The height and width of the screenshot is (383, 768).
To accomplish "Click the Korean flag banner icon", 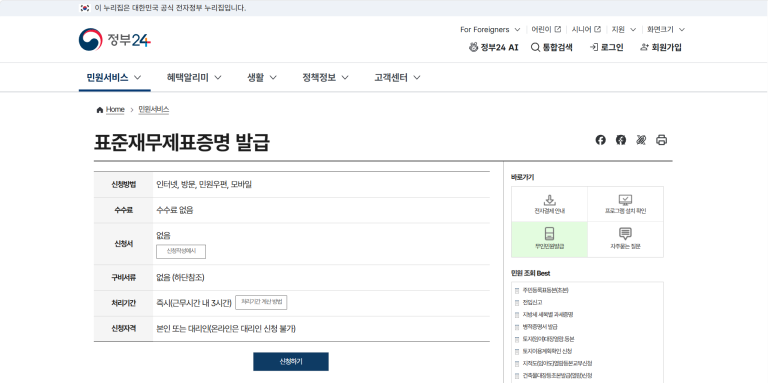I will (85, 8).
